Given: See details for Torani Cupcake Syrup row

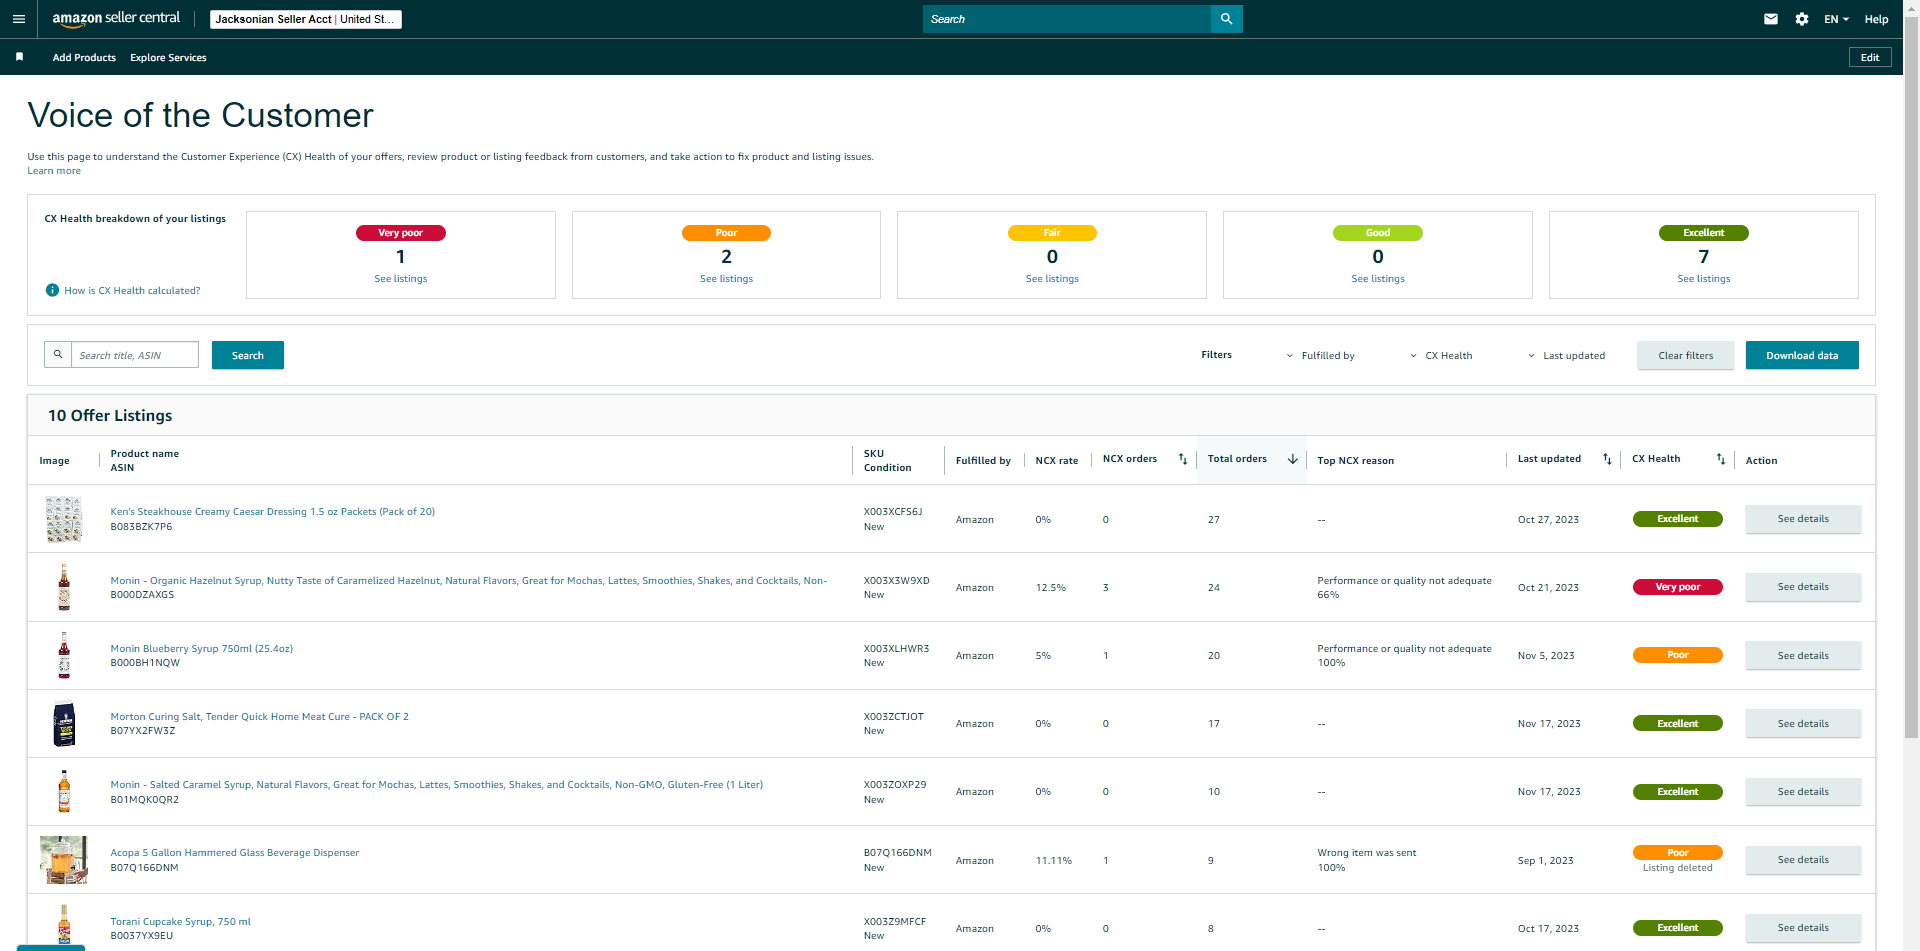Looking at the screenshot, I should coord(1802,928).
